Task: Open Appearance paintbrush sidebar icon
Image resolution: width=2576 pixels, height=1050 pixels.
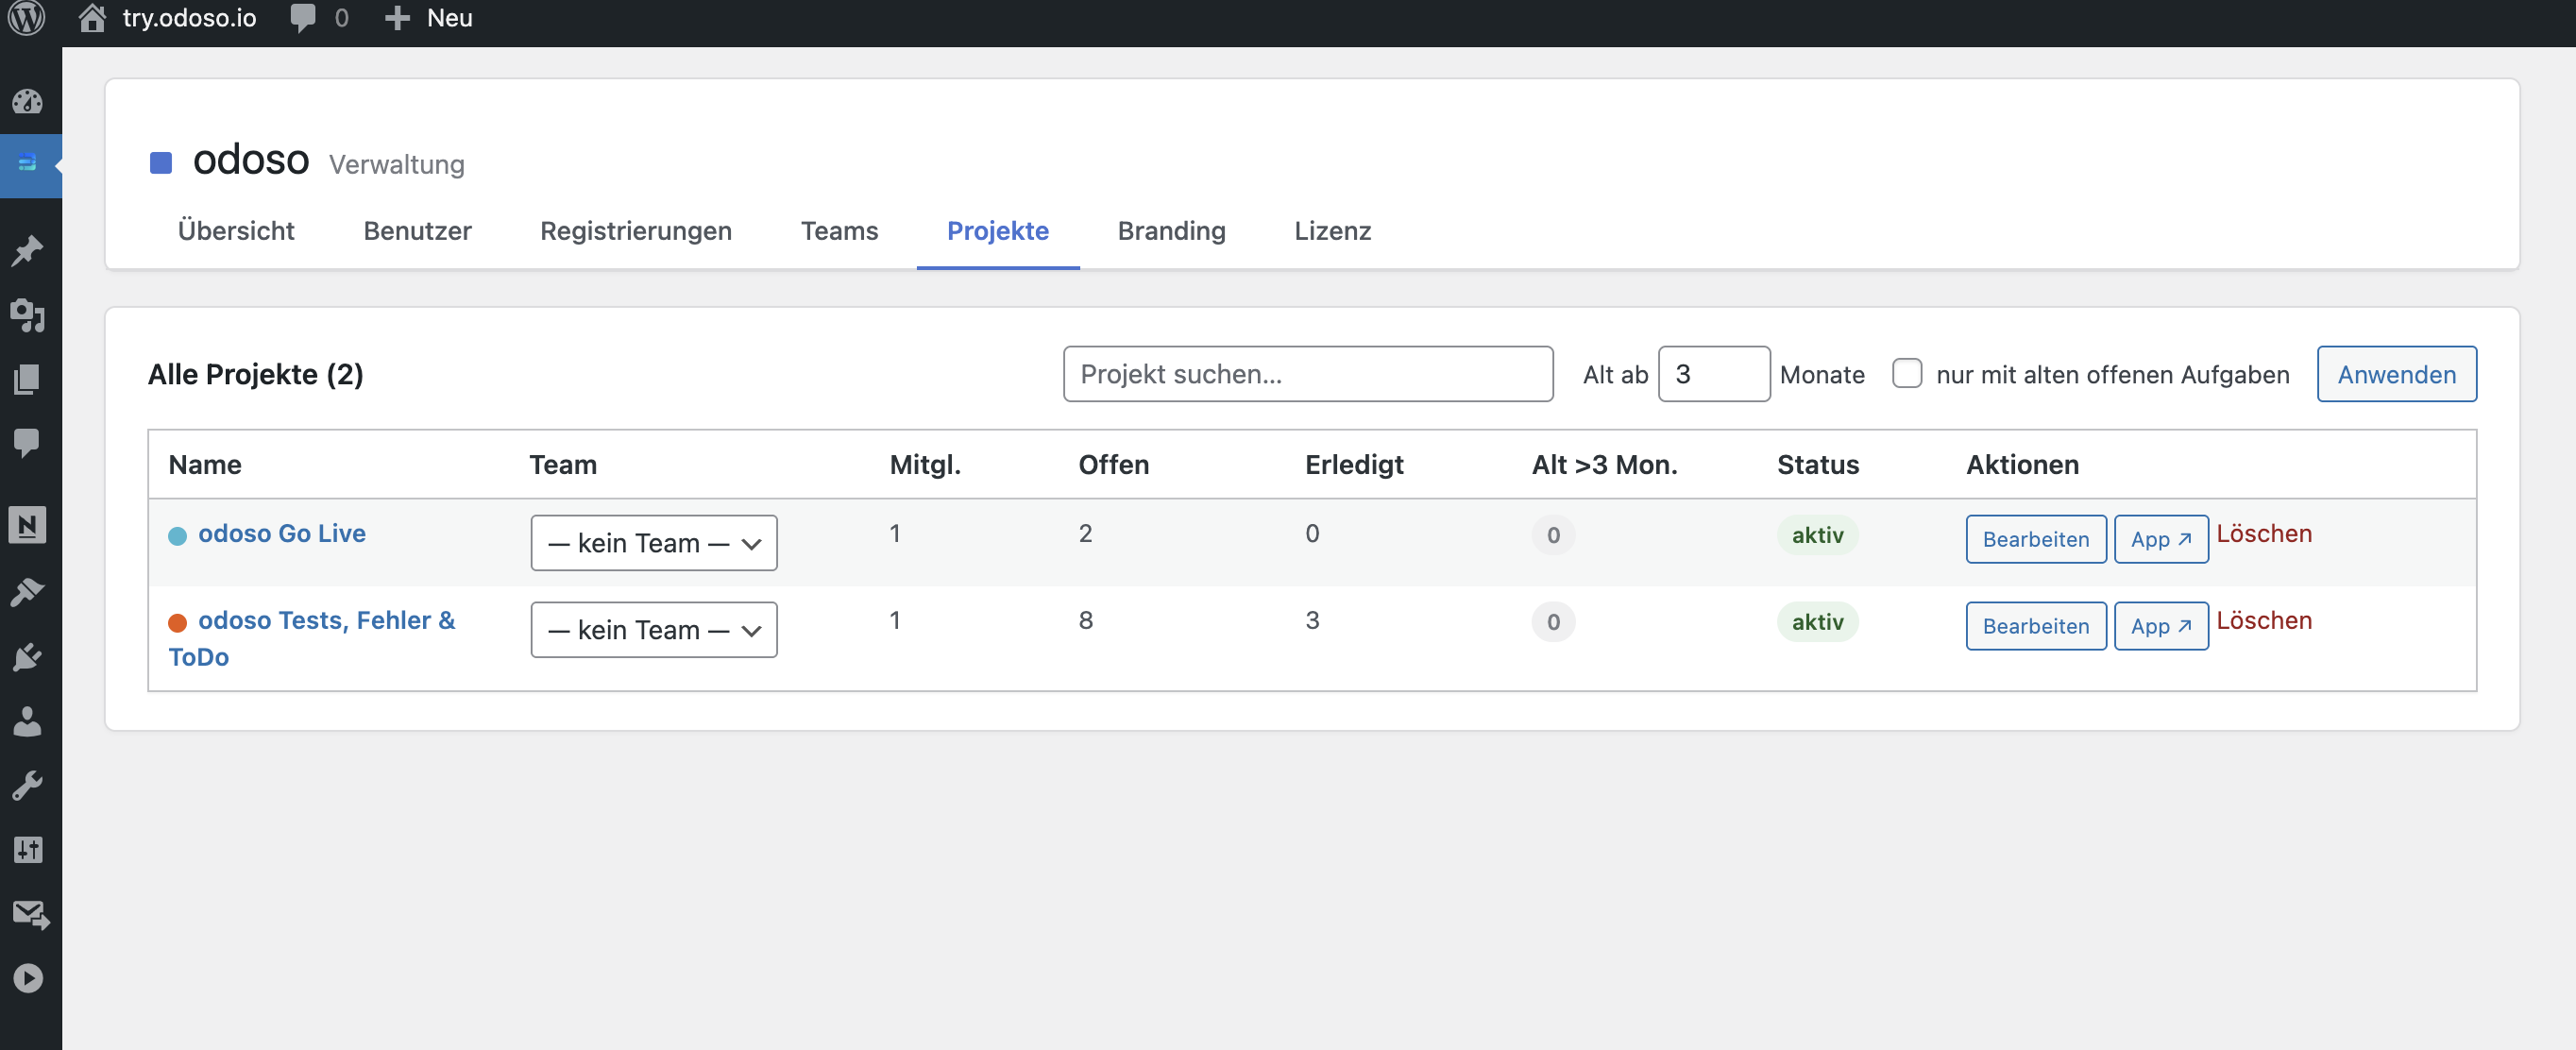Action: pyautogui.click(x=28, y=593)
